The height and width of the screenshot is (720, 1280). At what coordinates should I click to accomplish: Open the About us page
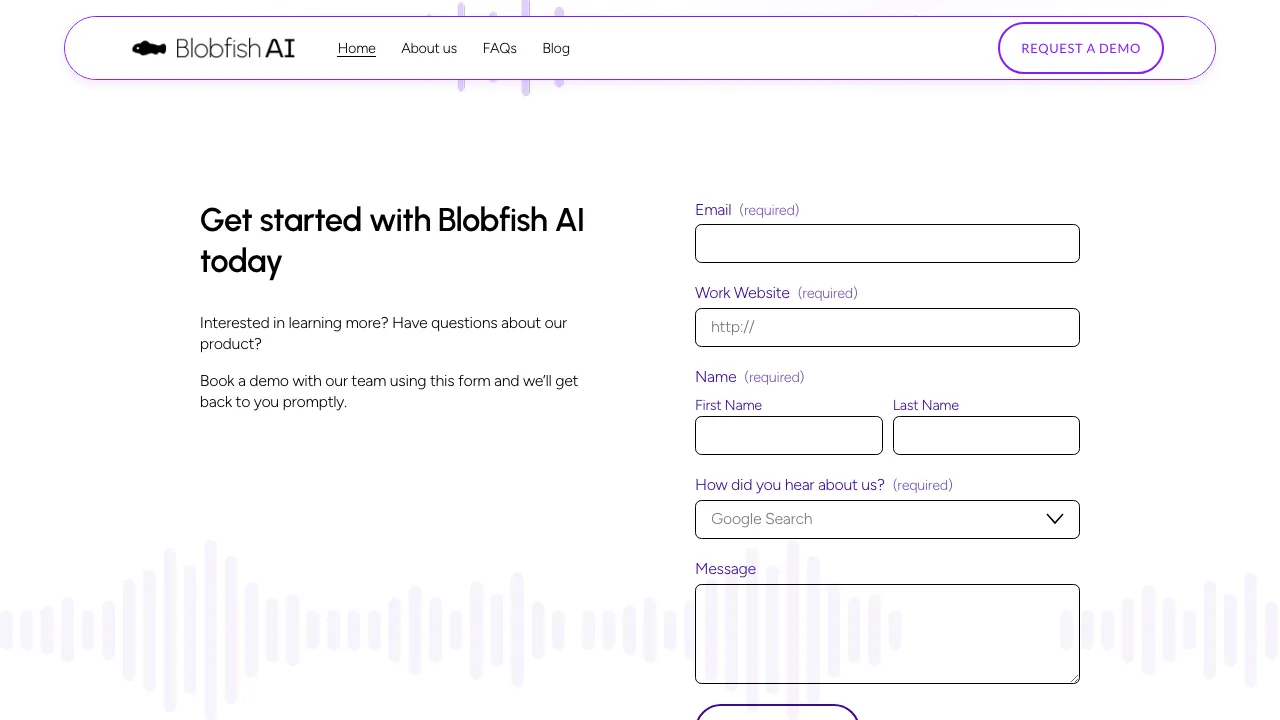pyautogui.click(x=429, y=48)
